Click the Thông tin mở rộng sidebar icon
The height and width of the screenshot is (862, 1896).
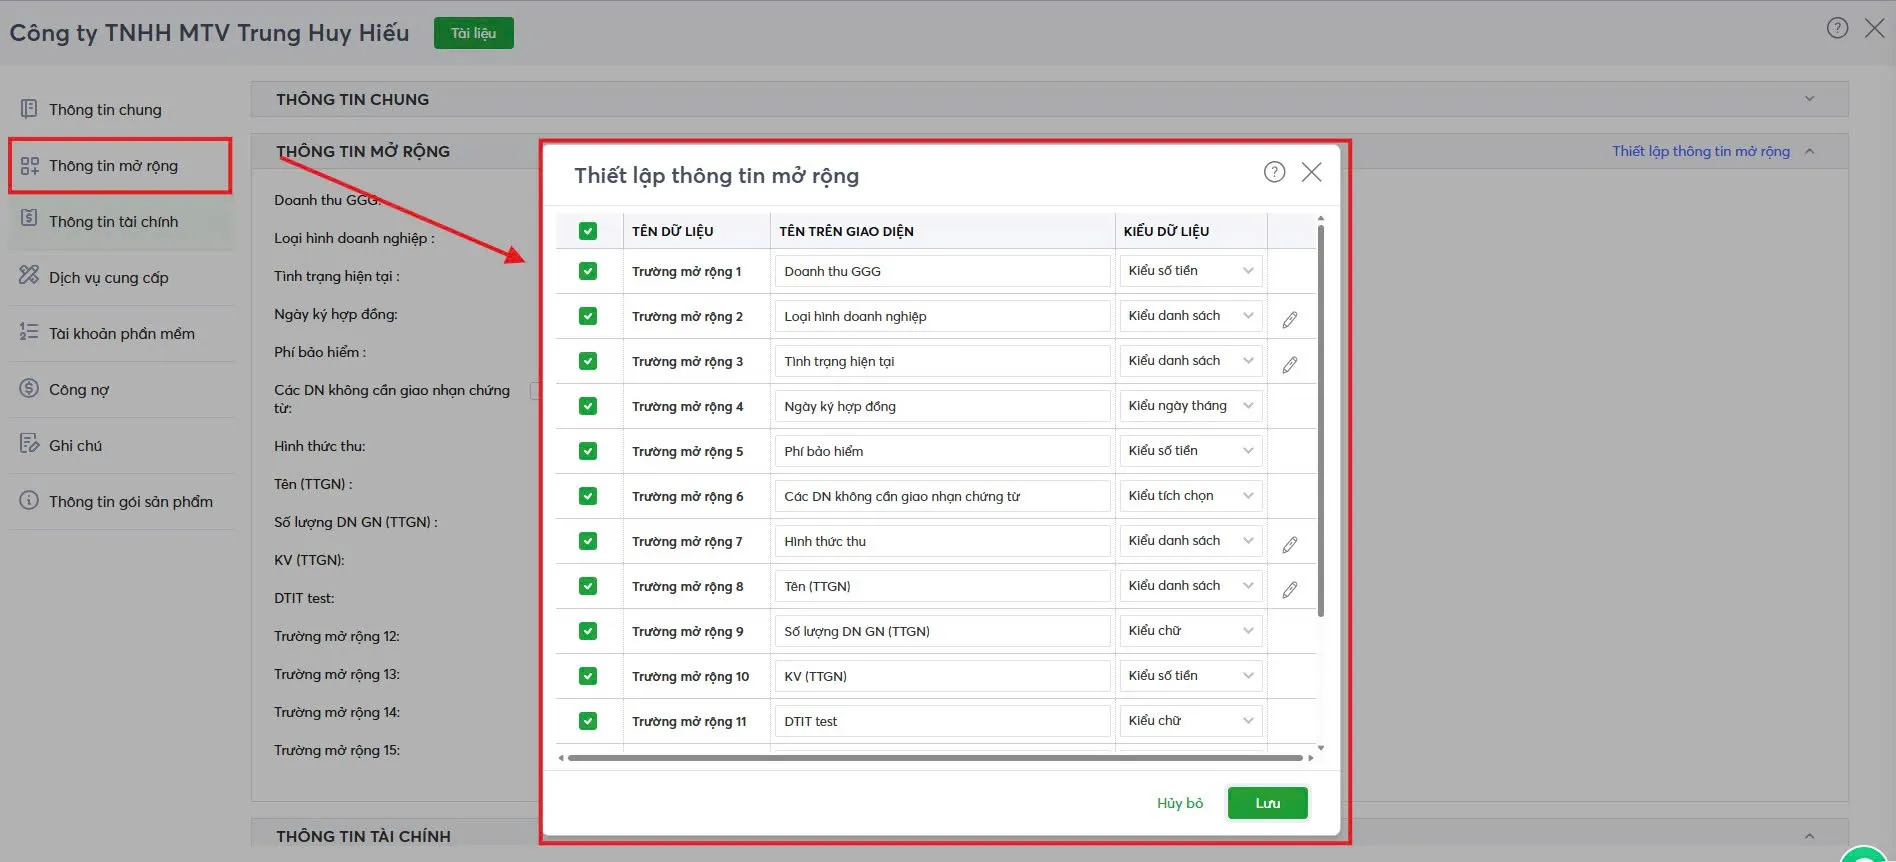29,165
